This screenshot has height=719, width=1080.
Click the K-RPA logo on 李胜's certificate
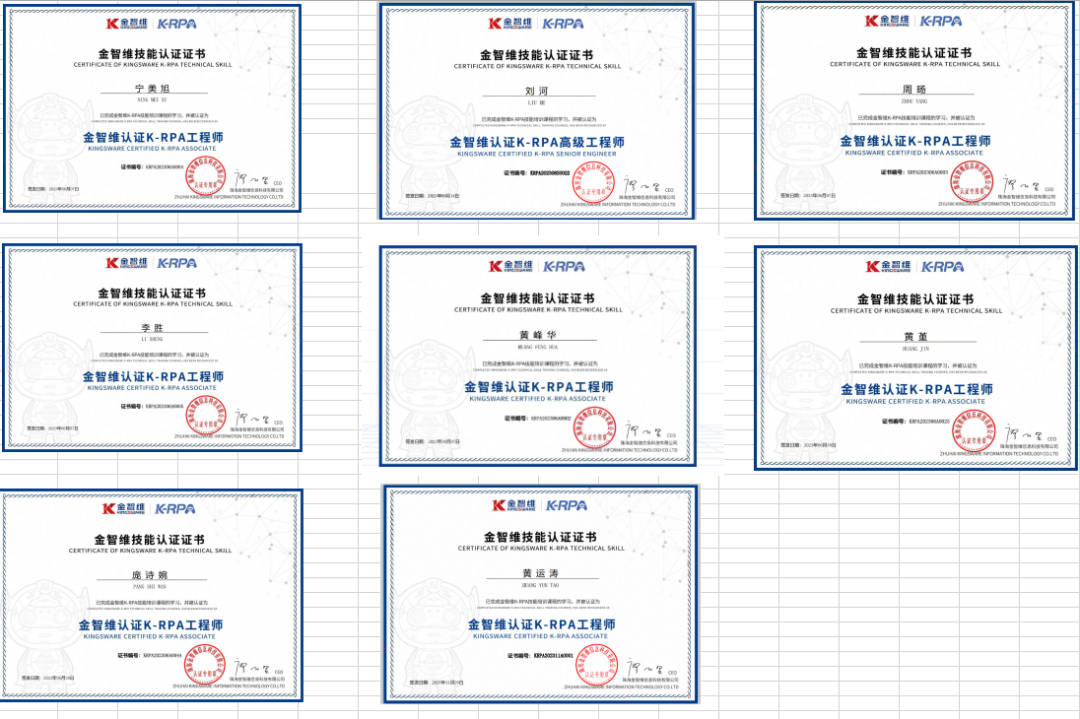(x=177, y=263)
